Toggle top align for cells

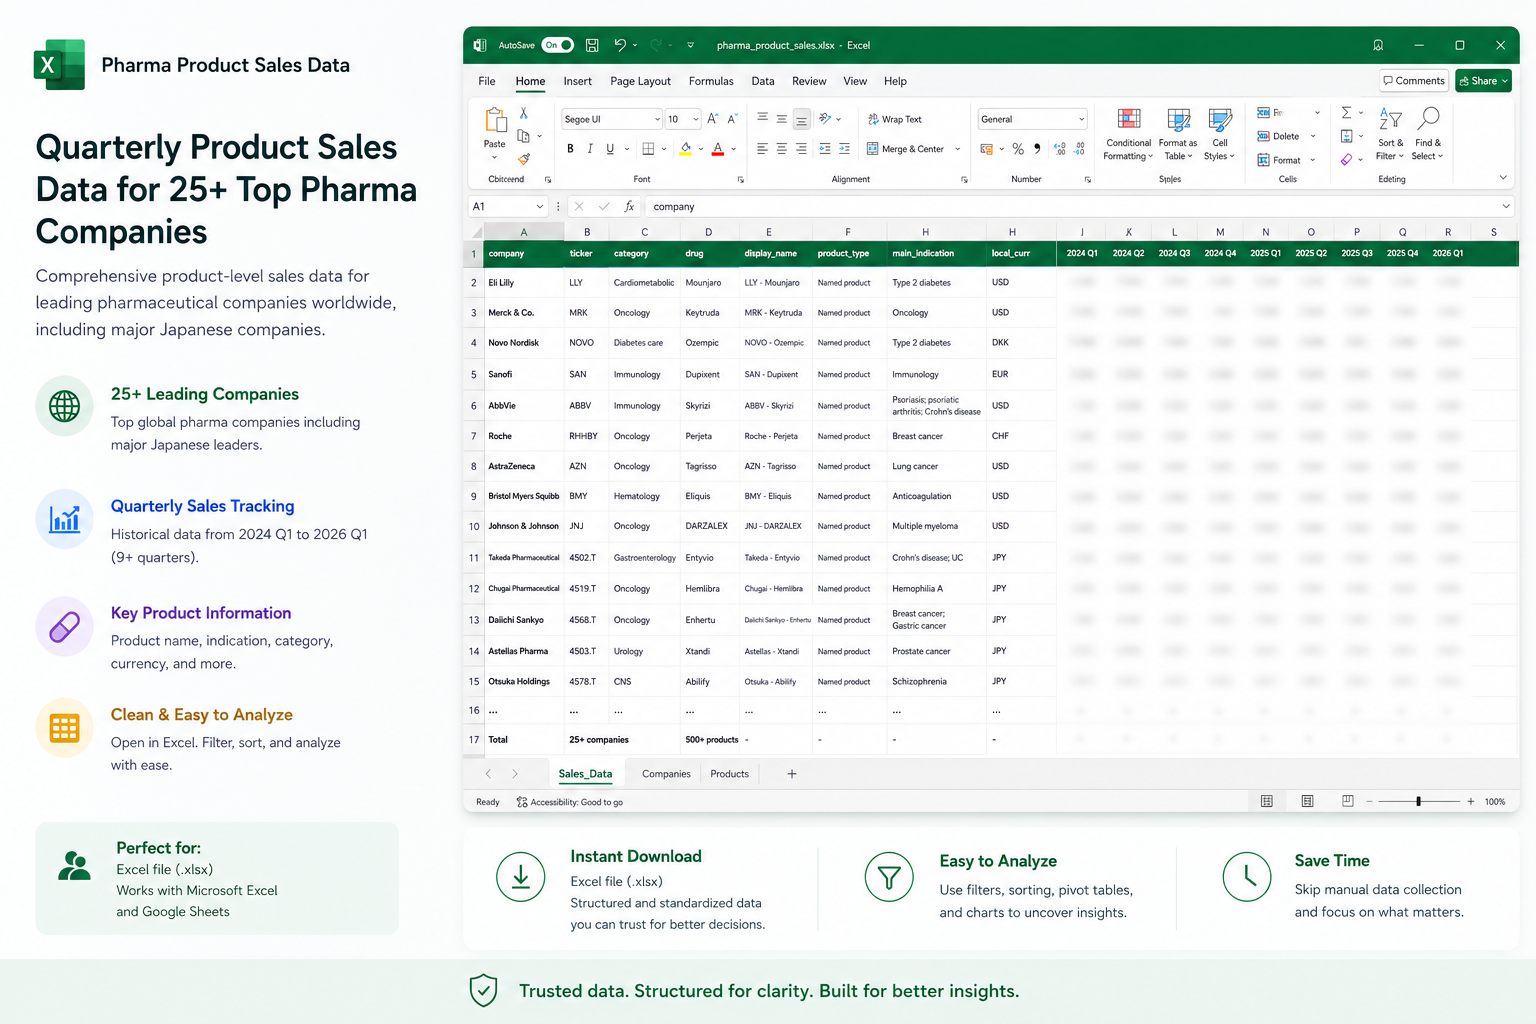click(x=763, y=119)
